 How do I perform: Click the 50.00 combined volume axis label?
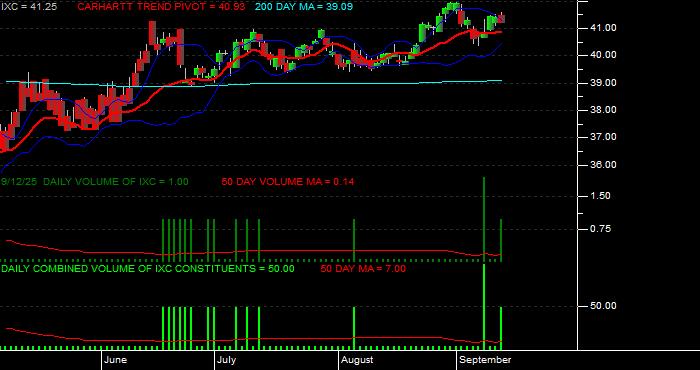pyautogui.click(x=604, y=306)
